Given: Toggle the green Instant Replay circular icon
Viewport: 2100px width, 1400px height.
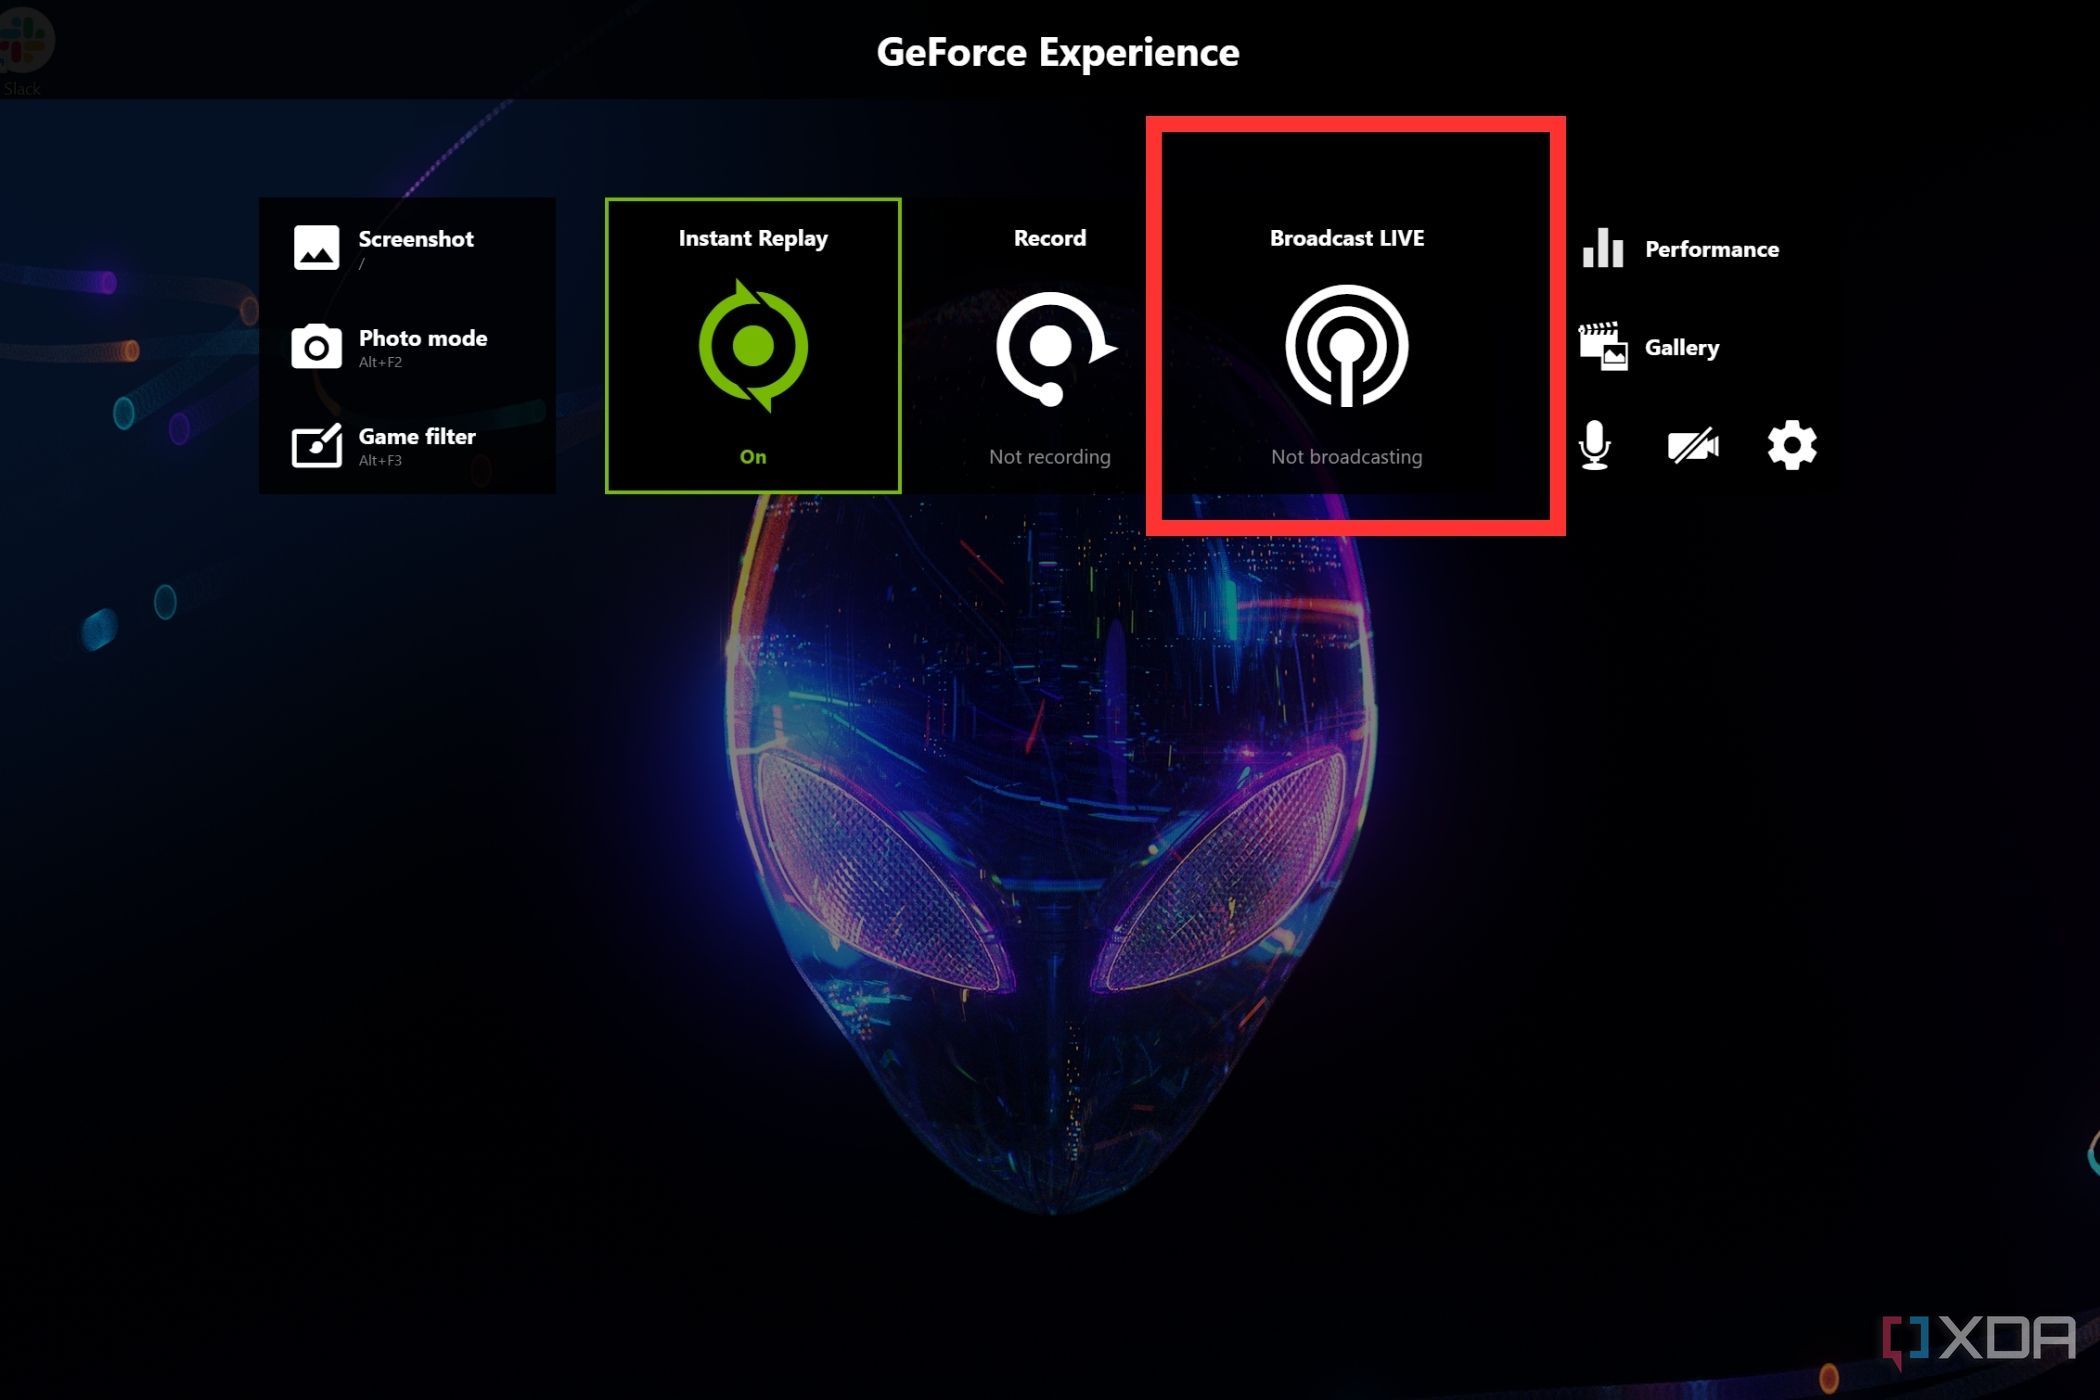Looking at the screenshot, I should pyautogui.click(x=753, y=346).
